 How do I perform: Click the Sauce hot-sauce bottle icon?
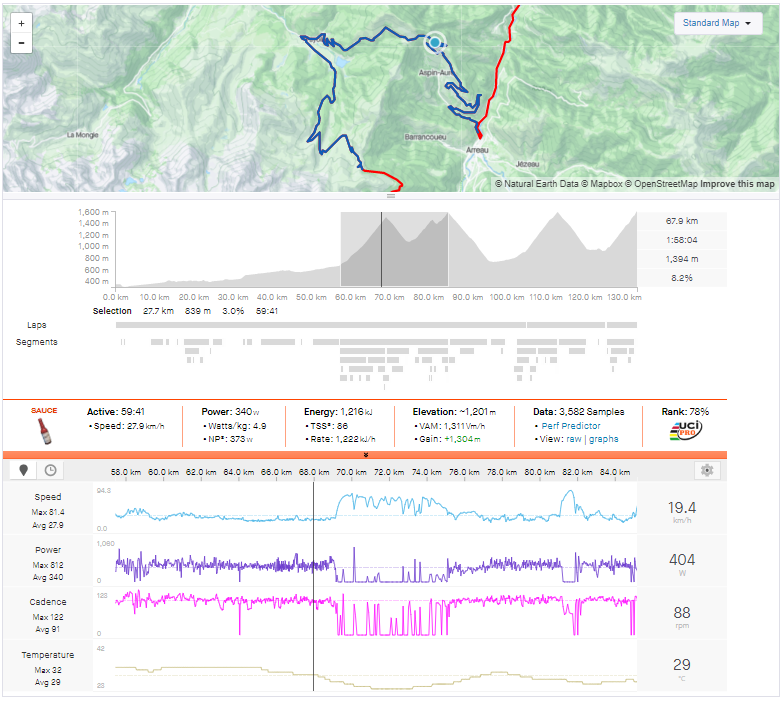[43, 431]
